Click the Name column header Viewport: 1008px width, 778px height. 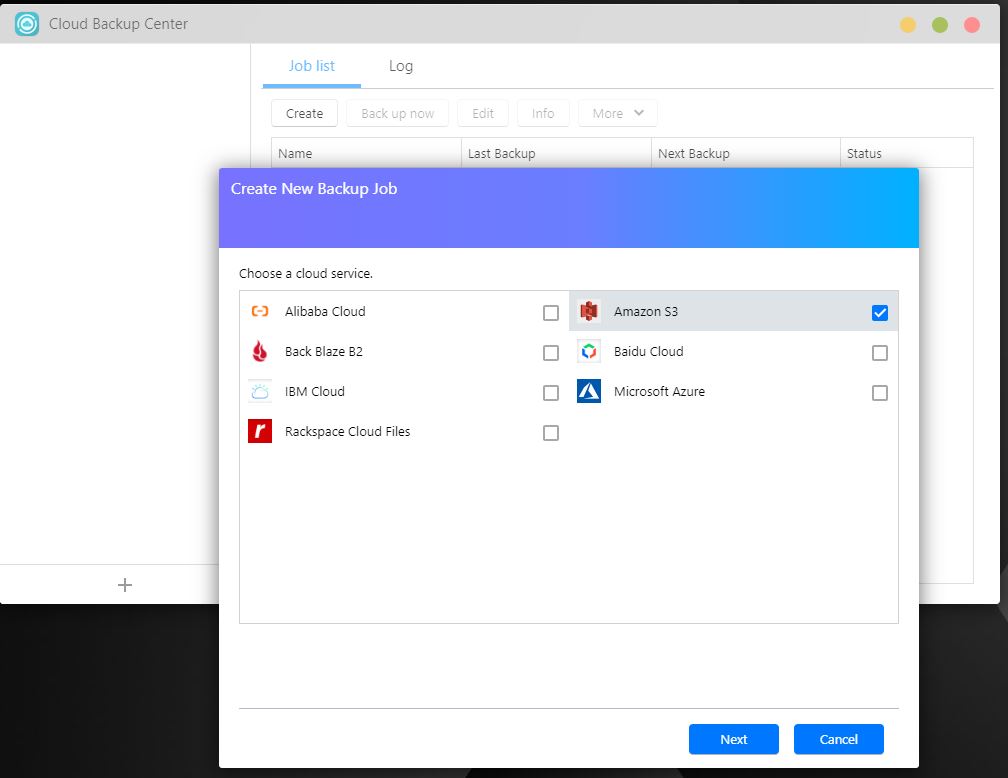(366, 153)
